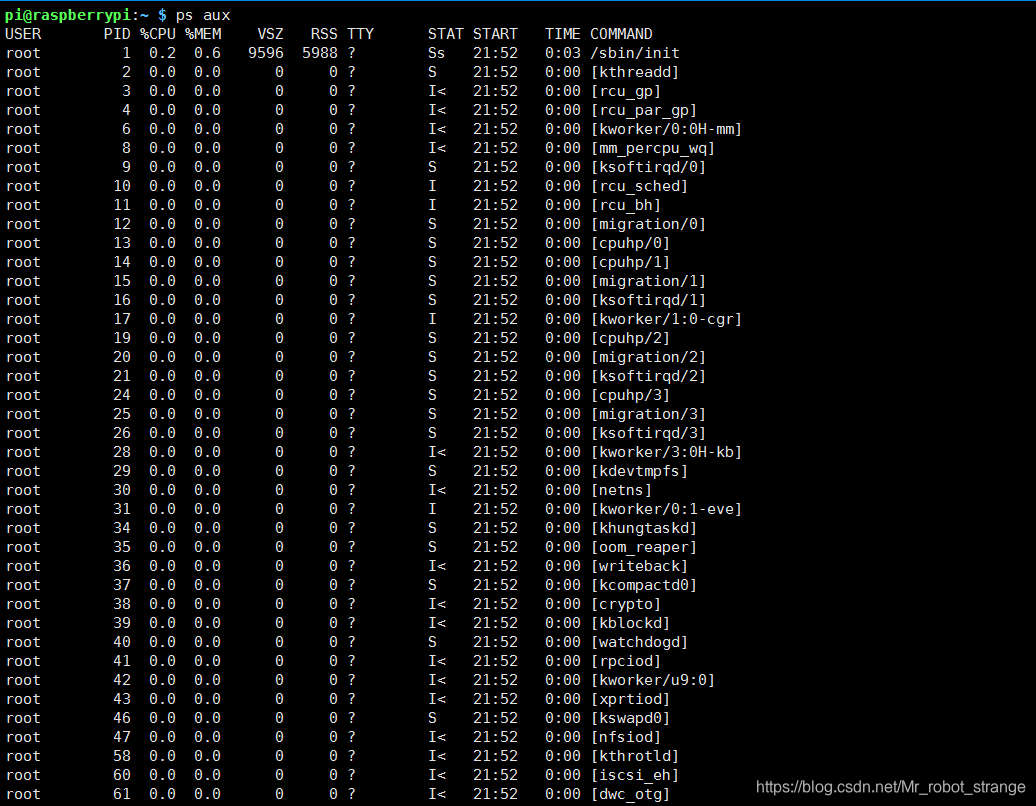This screenshot has width=1036, height=806.
Task: Click the [oom_reaper] process name
Action: pos(644,547)
